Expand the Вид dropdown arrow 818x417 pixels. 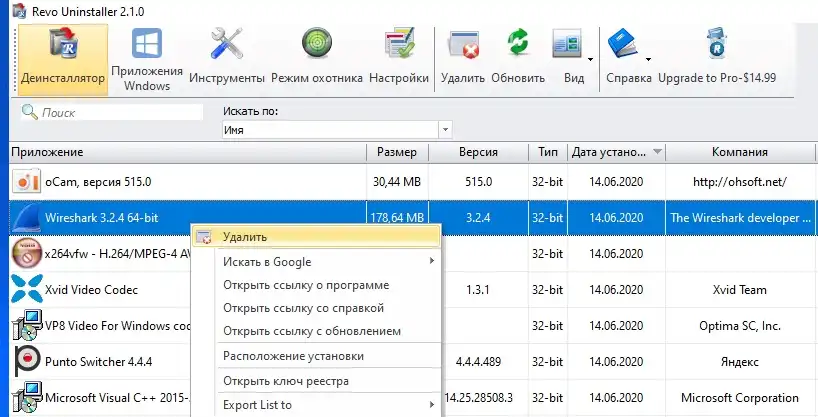pyautogui.click(x=590, y=59)
